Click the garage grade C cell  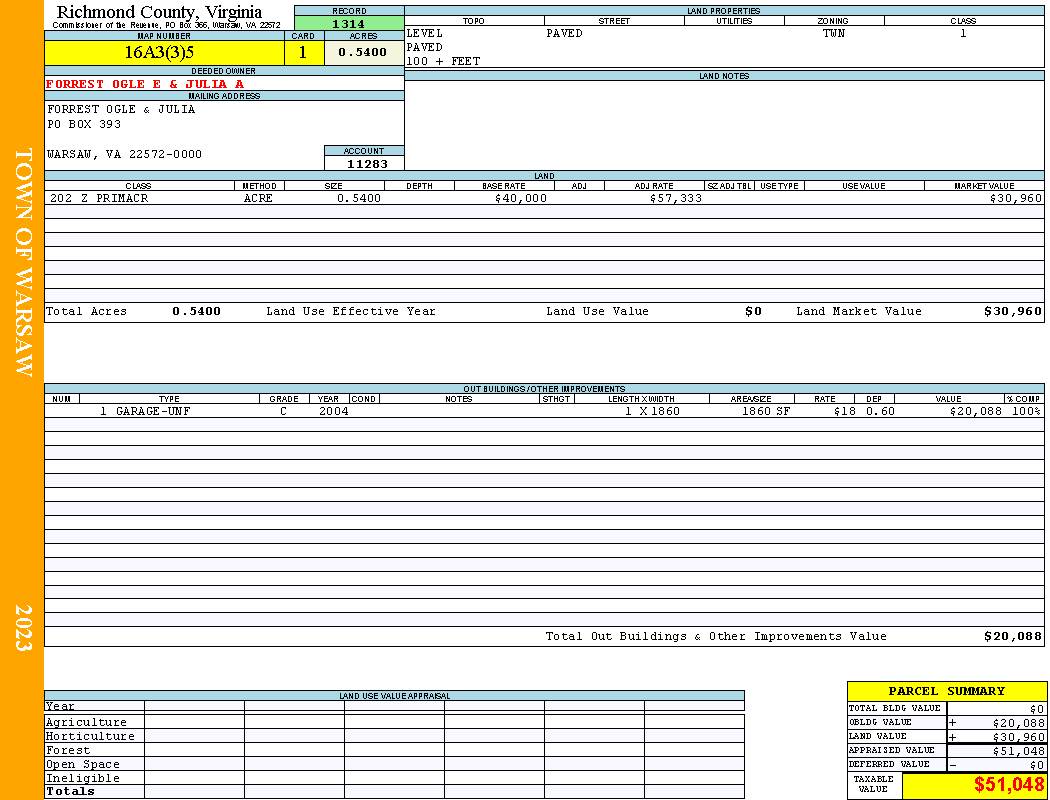pos(283,411)
